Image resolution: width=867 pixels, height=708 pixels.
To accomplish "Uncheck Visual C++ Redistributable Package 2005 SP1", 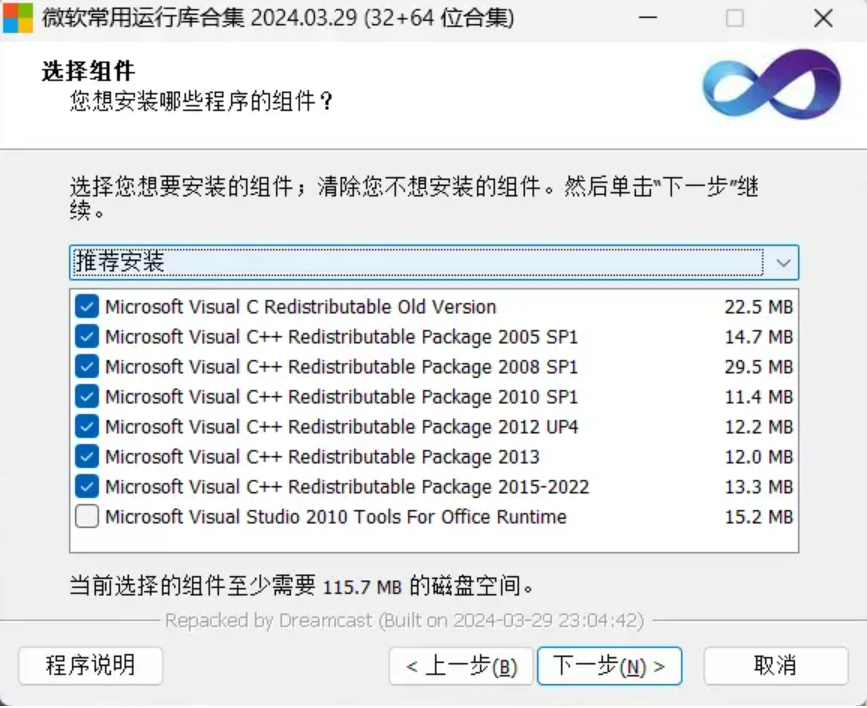I will click(x=87, y=337).
